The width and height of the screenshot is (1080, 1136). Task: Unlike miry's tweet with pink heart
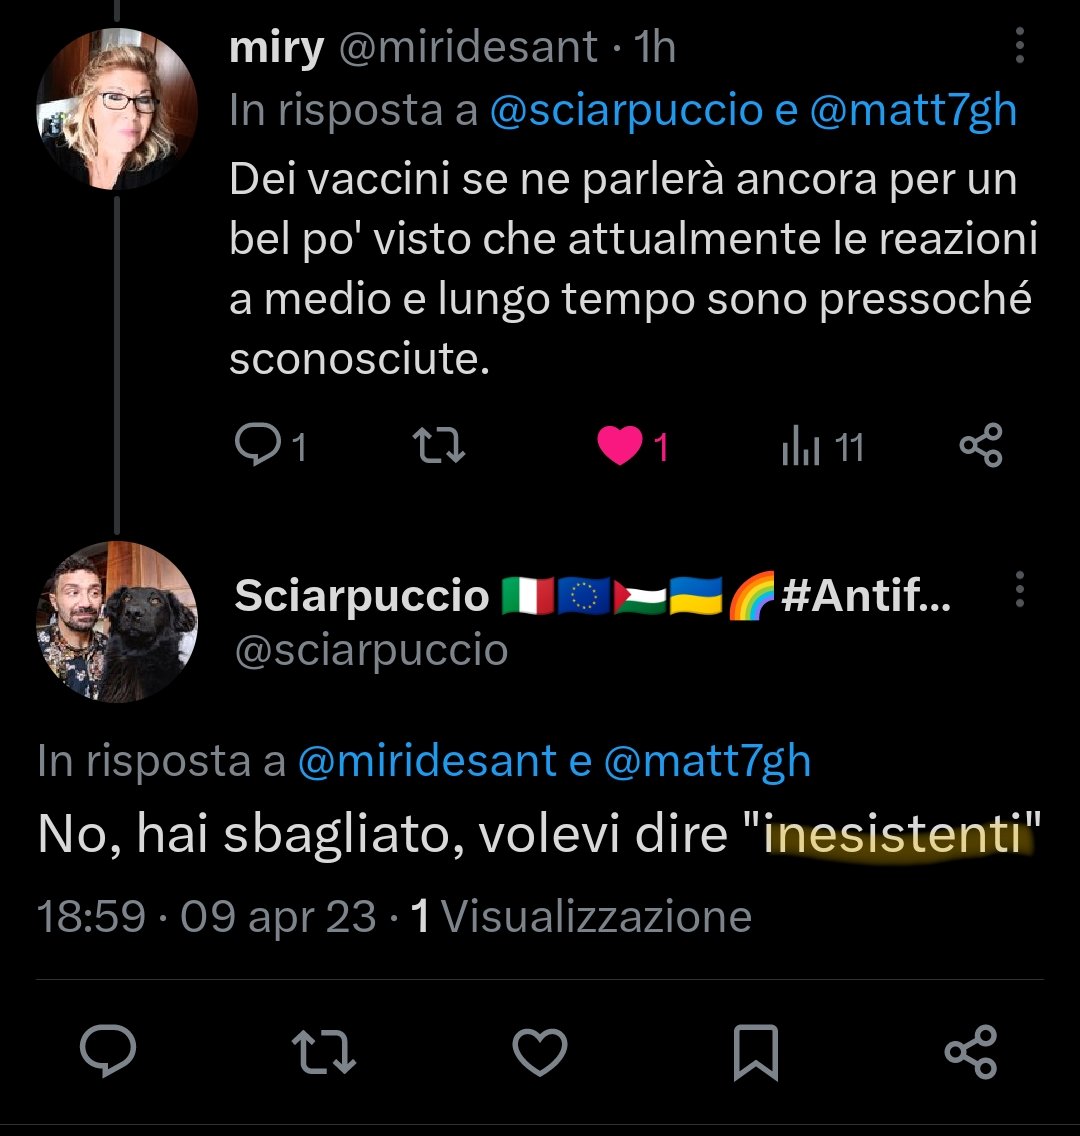[620, 445]
